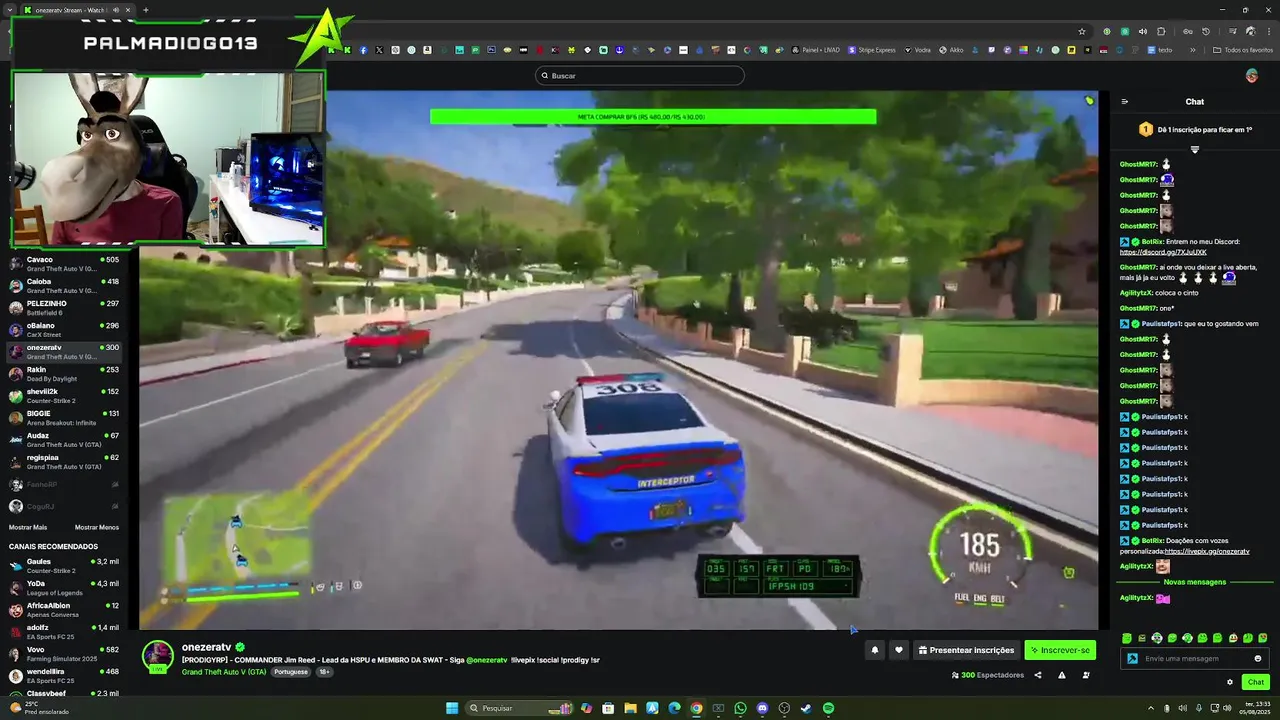Click the Buscar search field
Viewport: 1280px width, 720px height.
coord(640,76)
